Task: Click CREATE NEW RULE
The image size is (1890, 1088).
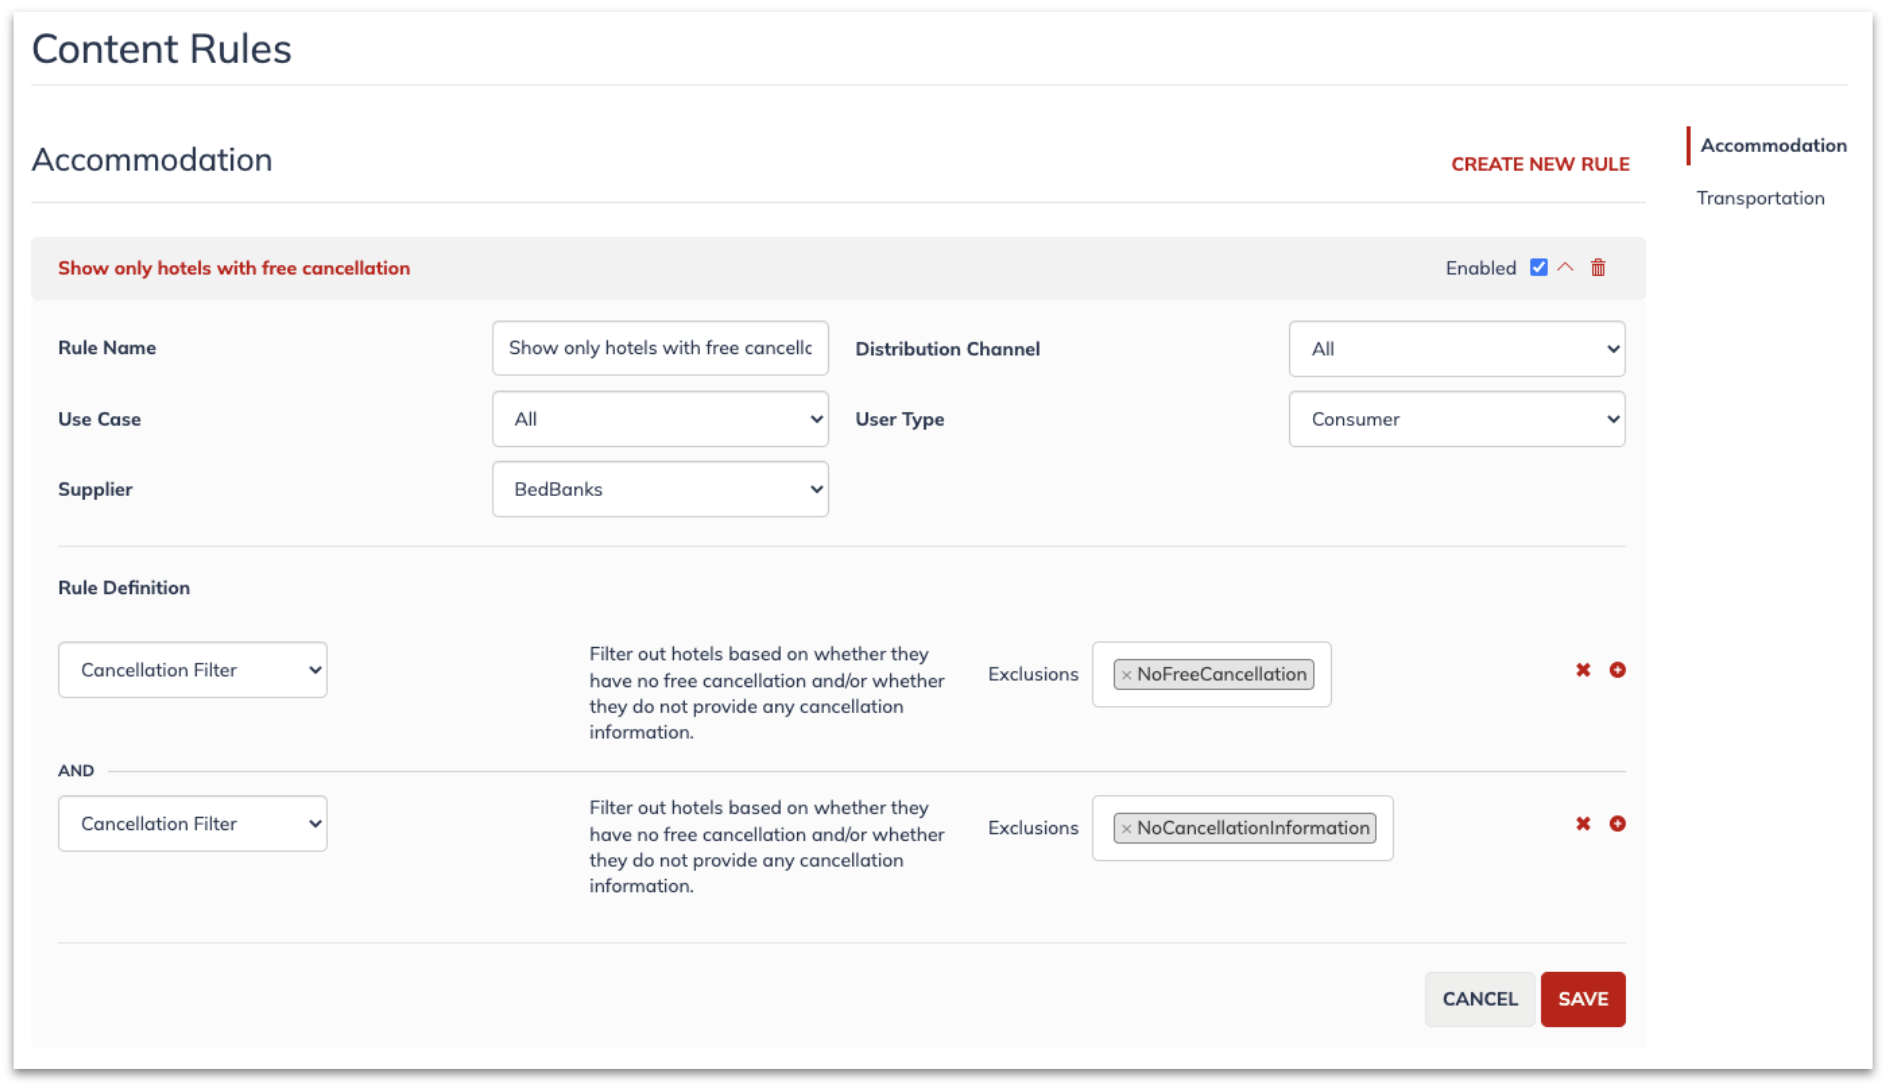Action: (x=1540, y=164)
